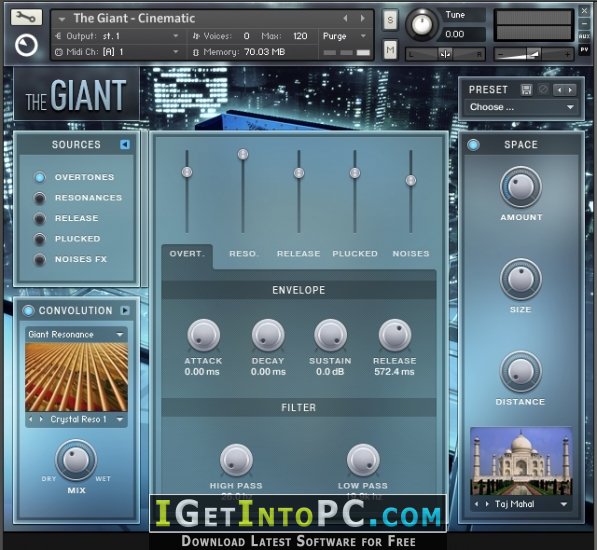Click the Convolution image thumbnail
Screen dimensions: 597x550
(76, 377)
